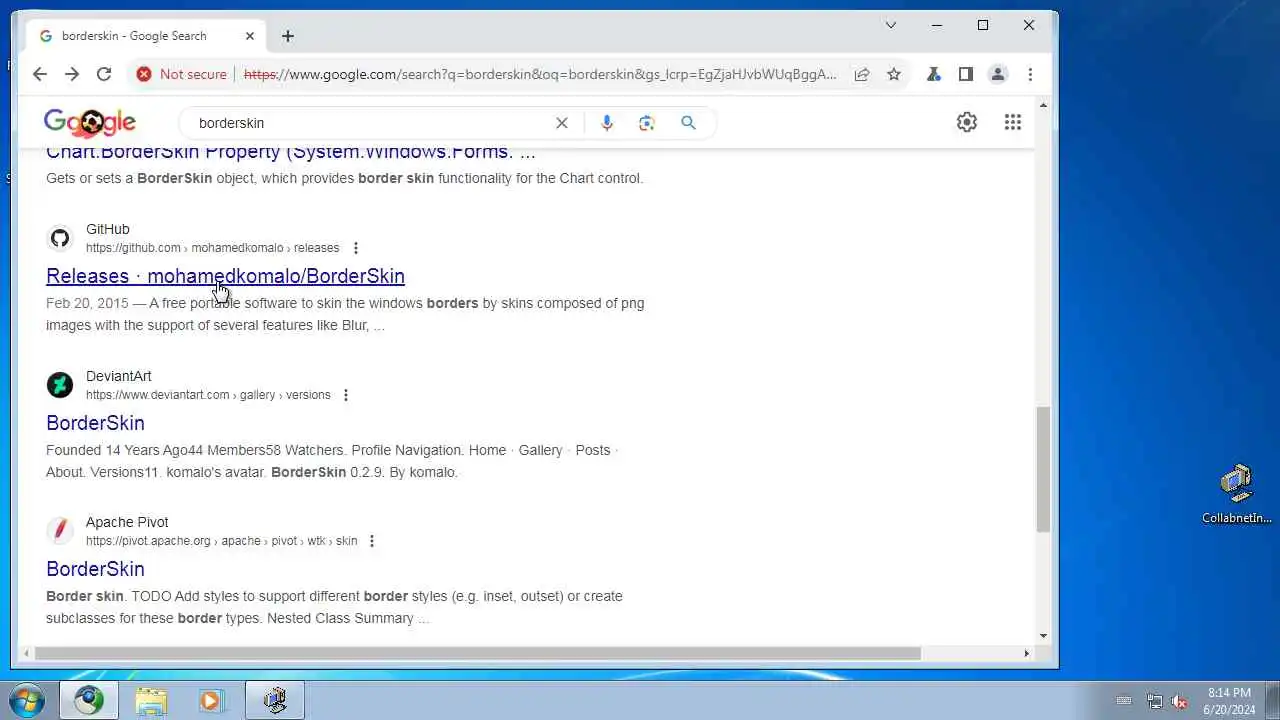Click the DeviantArt site name text
This screenshot has width=1280, height=720.
[119, 376]
